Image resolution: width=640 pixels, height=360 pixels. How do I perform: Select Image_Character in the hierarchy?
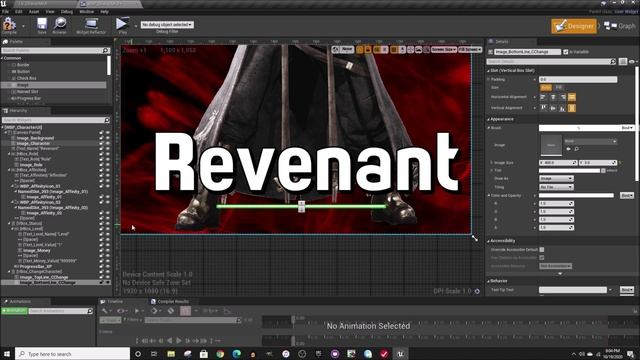coord(33,144)
